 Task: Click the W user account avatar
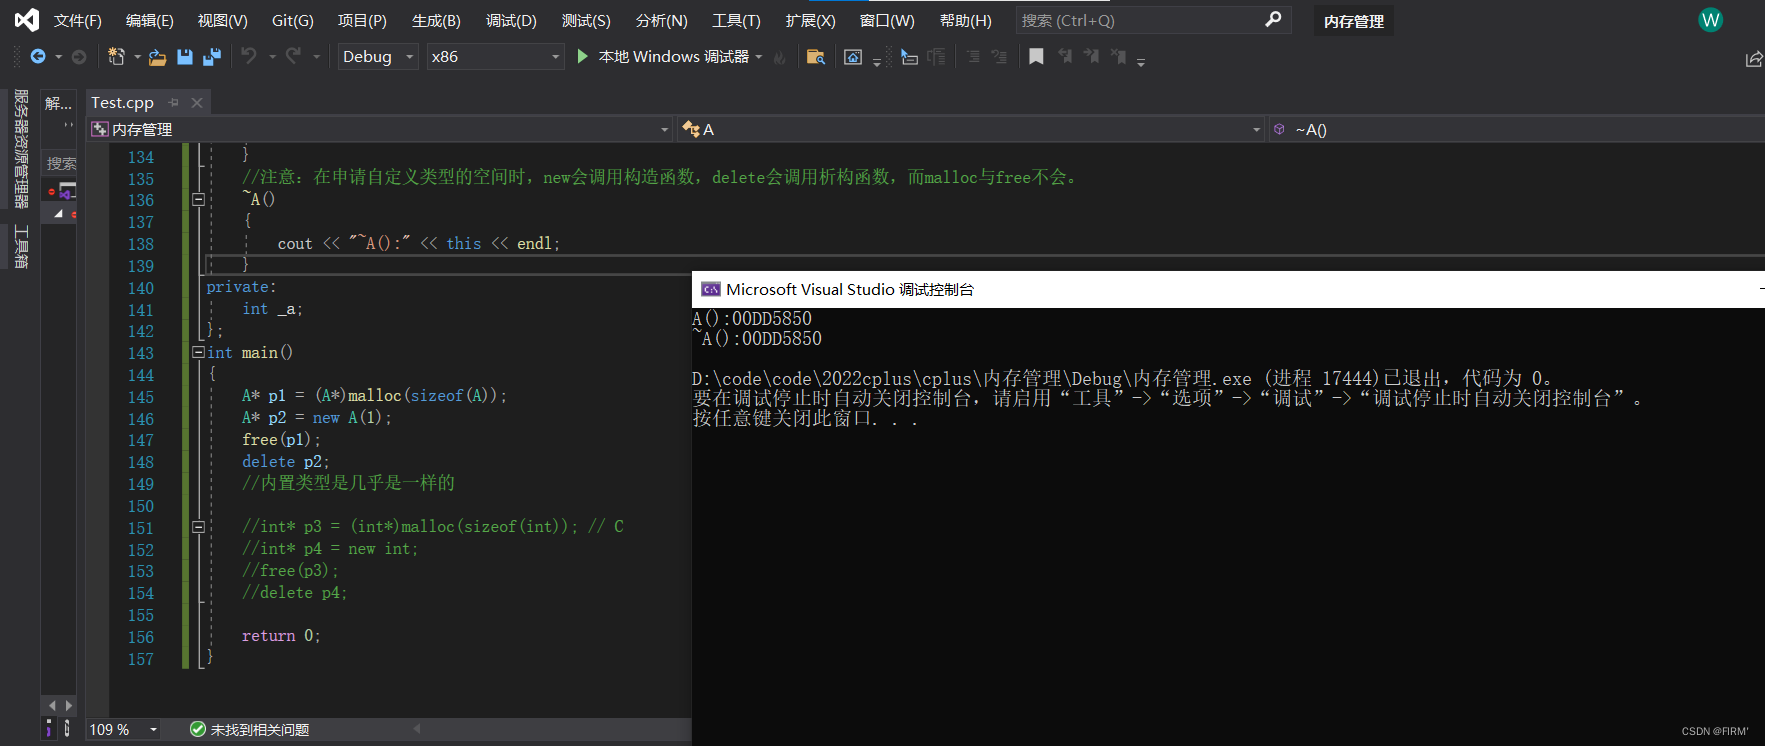click(1711, 20)
